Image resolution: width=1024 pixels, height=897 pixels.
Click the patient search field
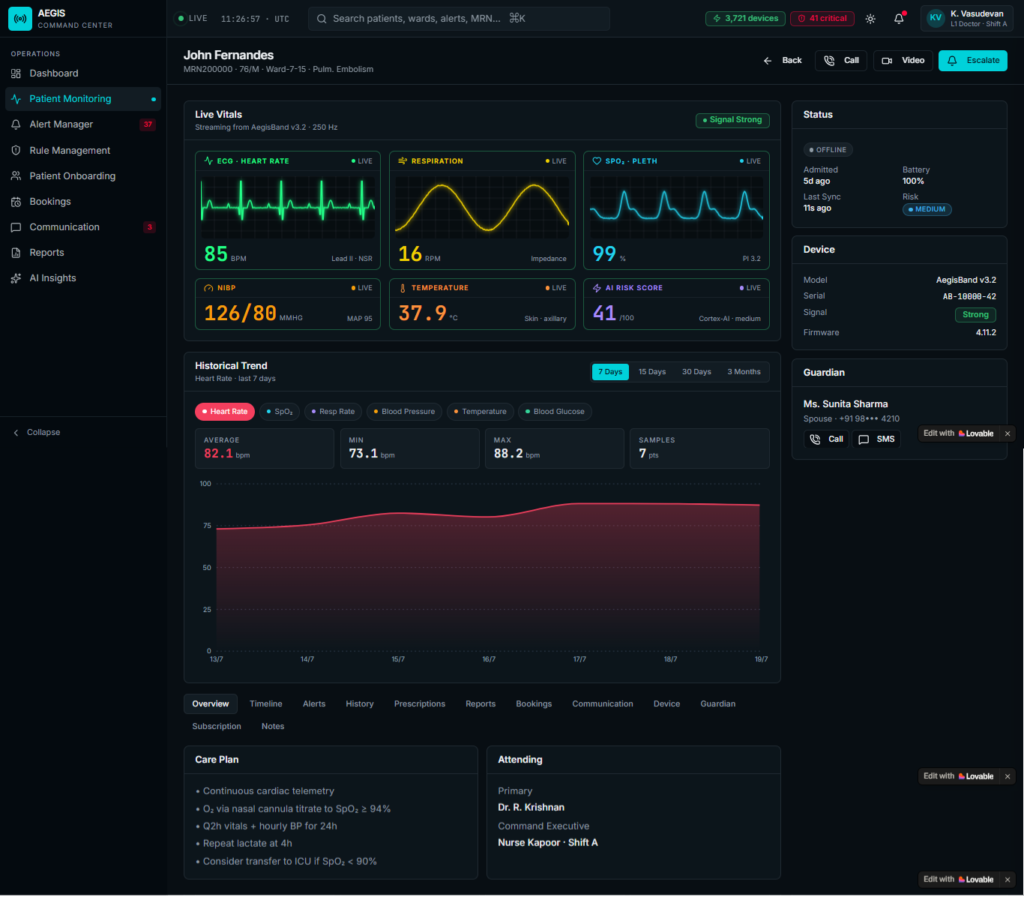tap(458, 18)
